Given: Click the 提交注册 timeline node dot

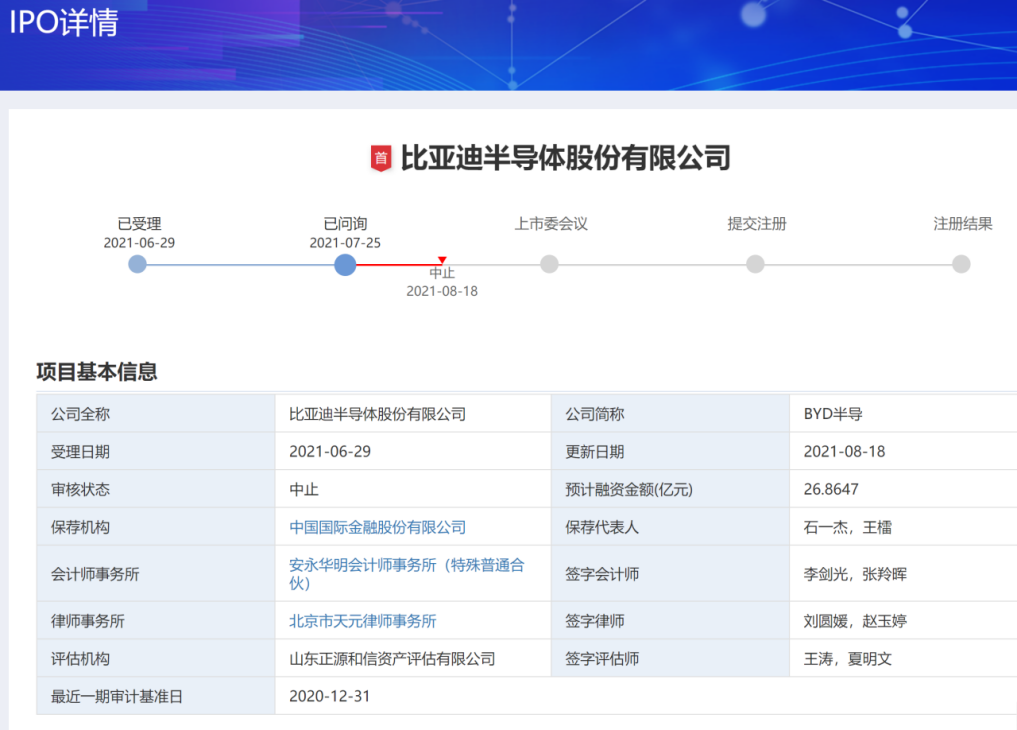Looking at the screenshot, I should coord(755,264).
